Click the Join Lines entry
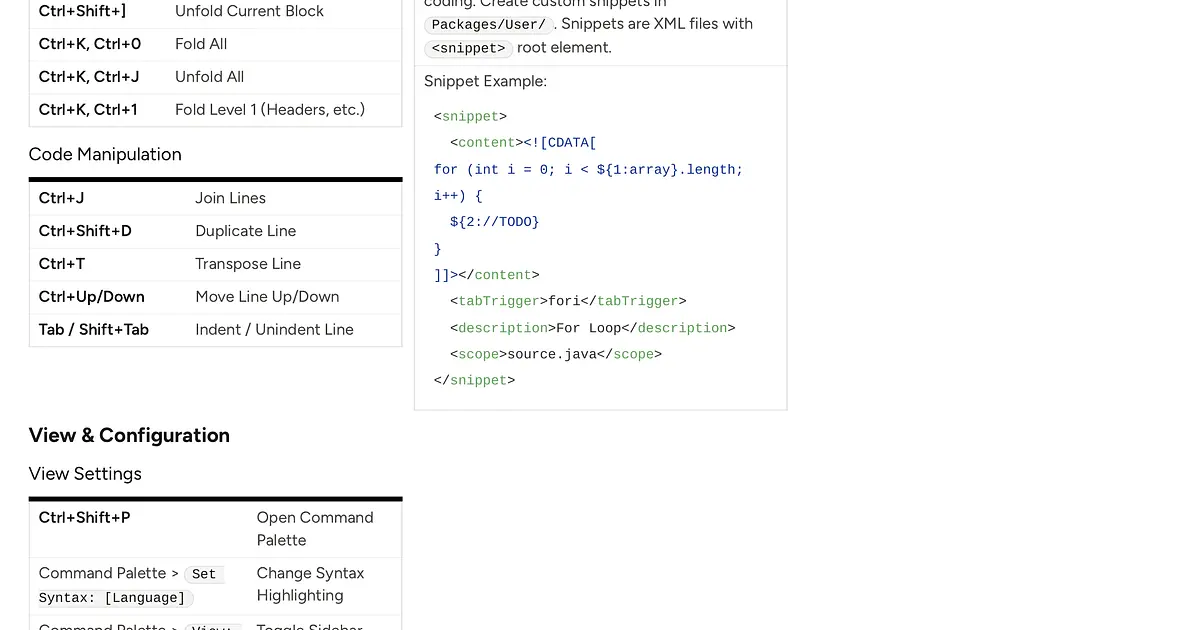The image size is (1200, 630). 215,198
